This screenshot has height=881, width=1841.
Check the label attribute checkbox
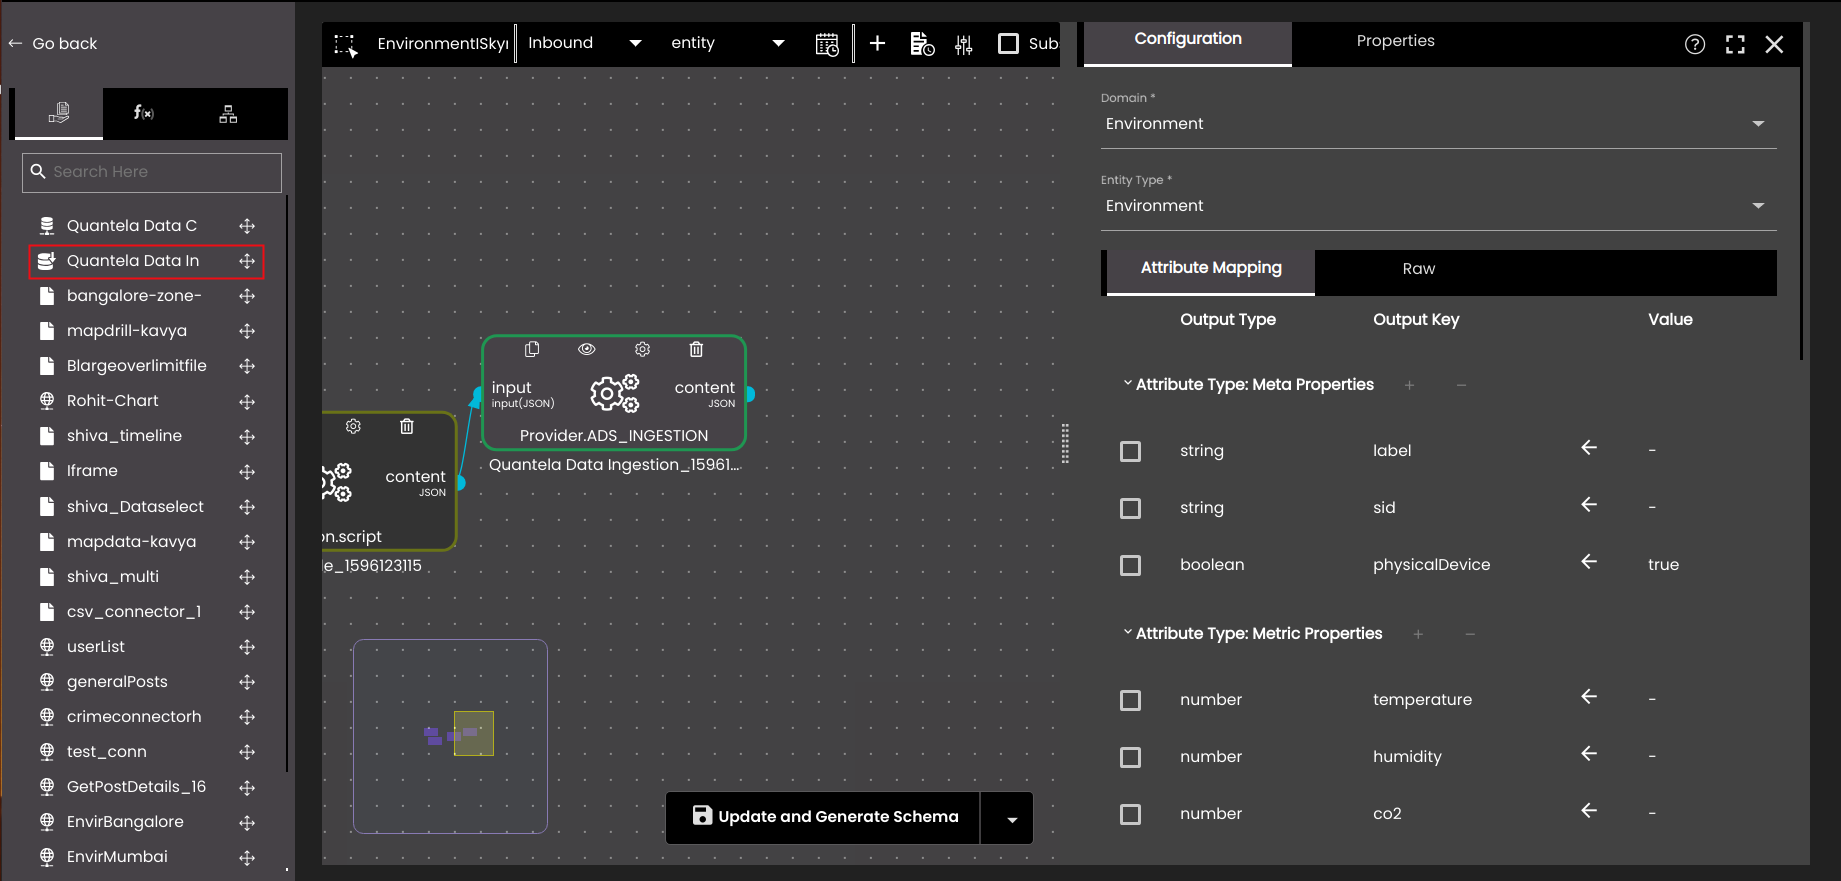pos(1131,451)
